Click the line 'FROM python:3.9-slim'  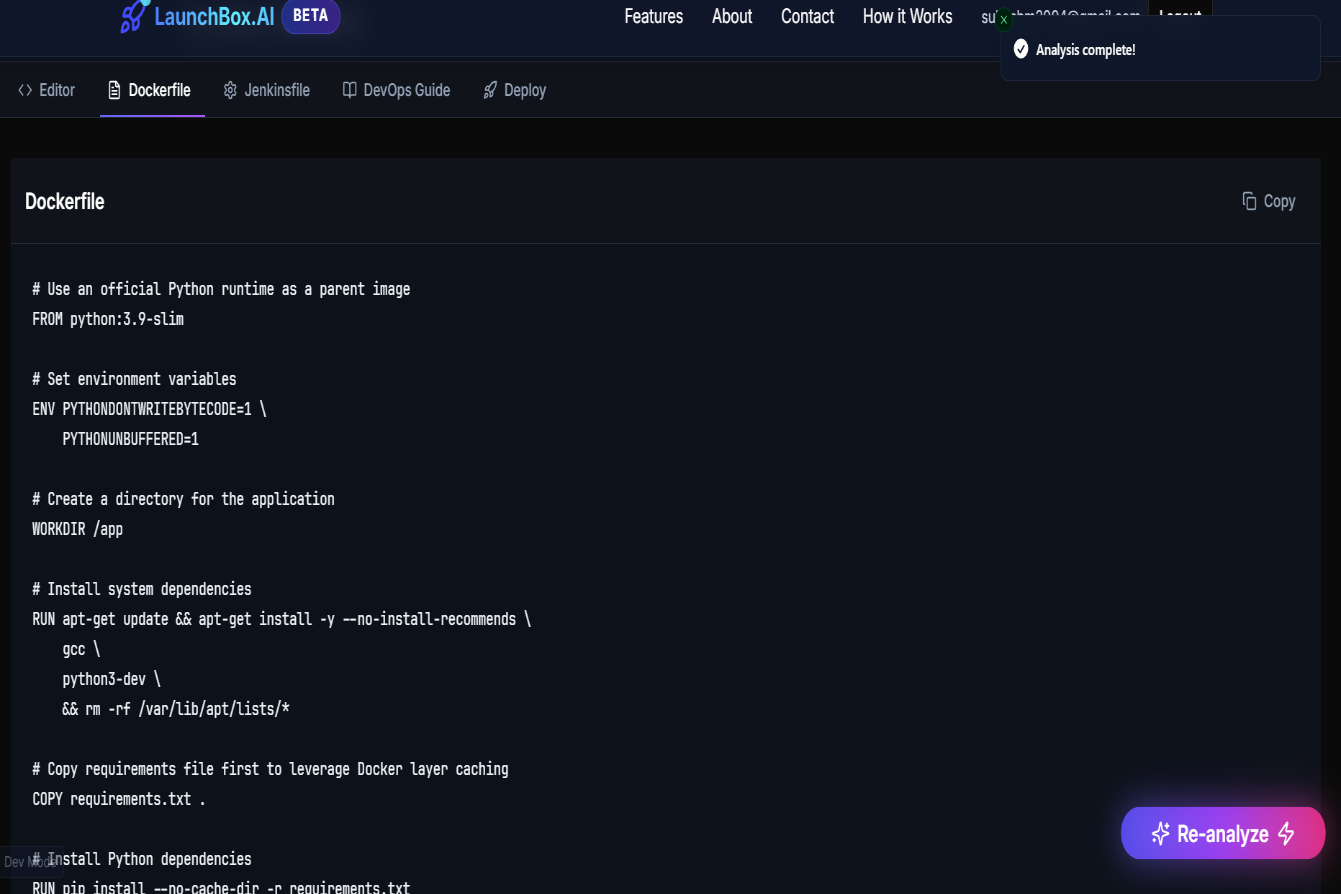pos(108,319)
